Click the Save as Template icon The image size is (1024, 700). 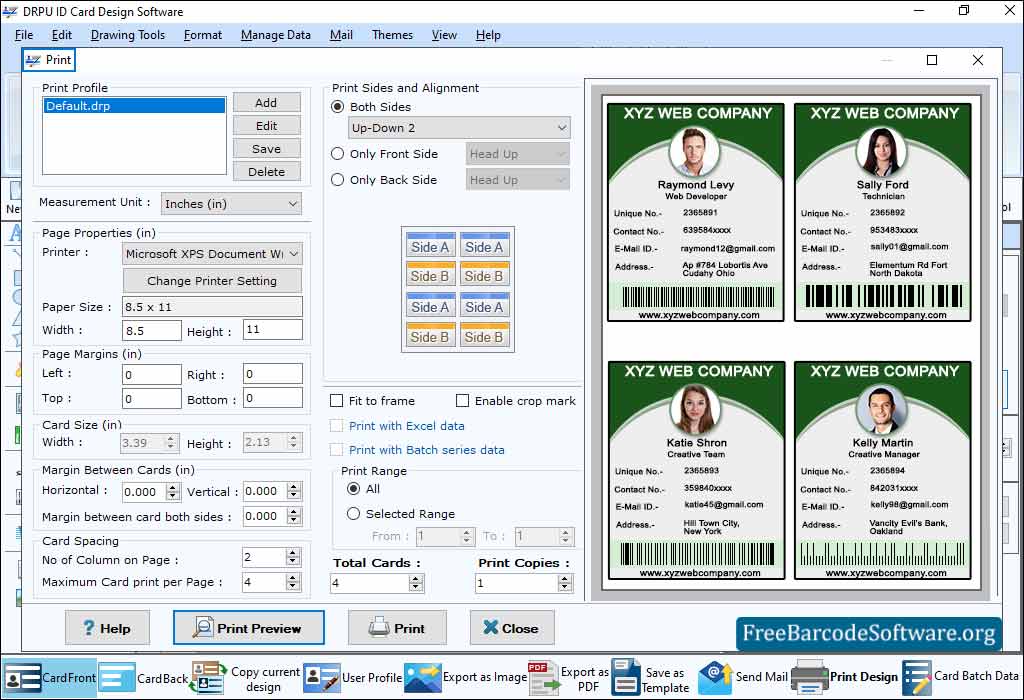(625, 678)
